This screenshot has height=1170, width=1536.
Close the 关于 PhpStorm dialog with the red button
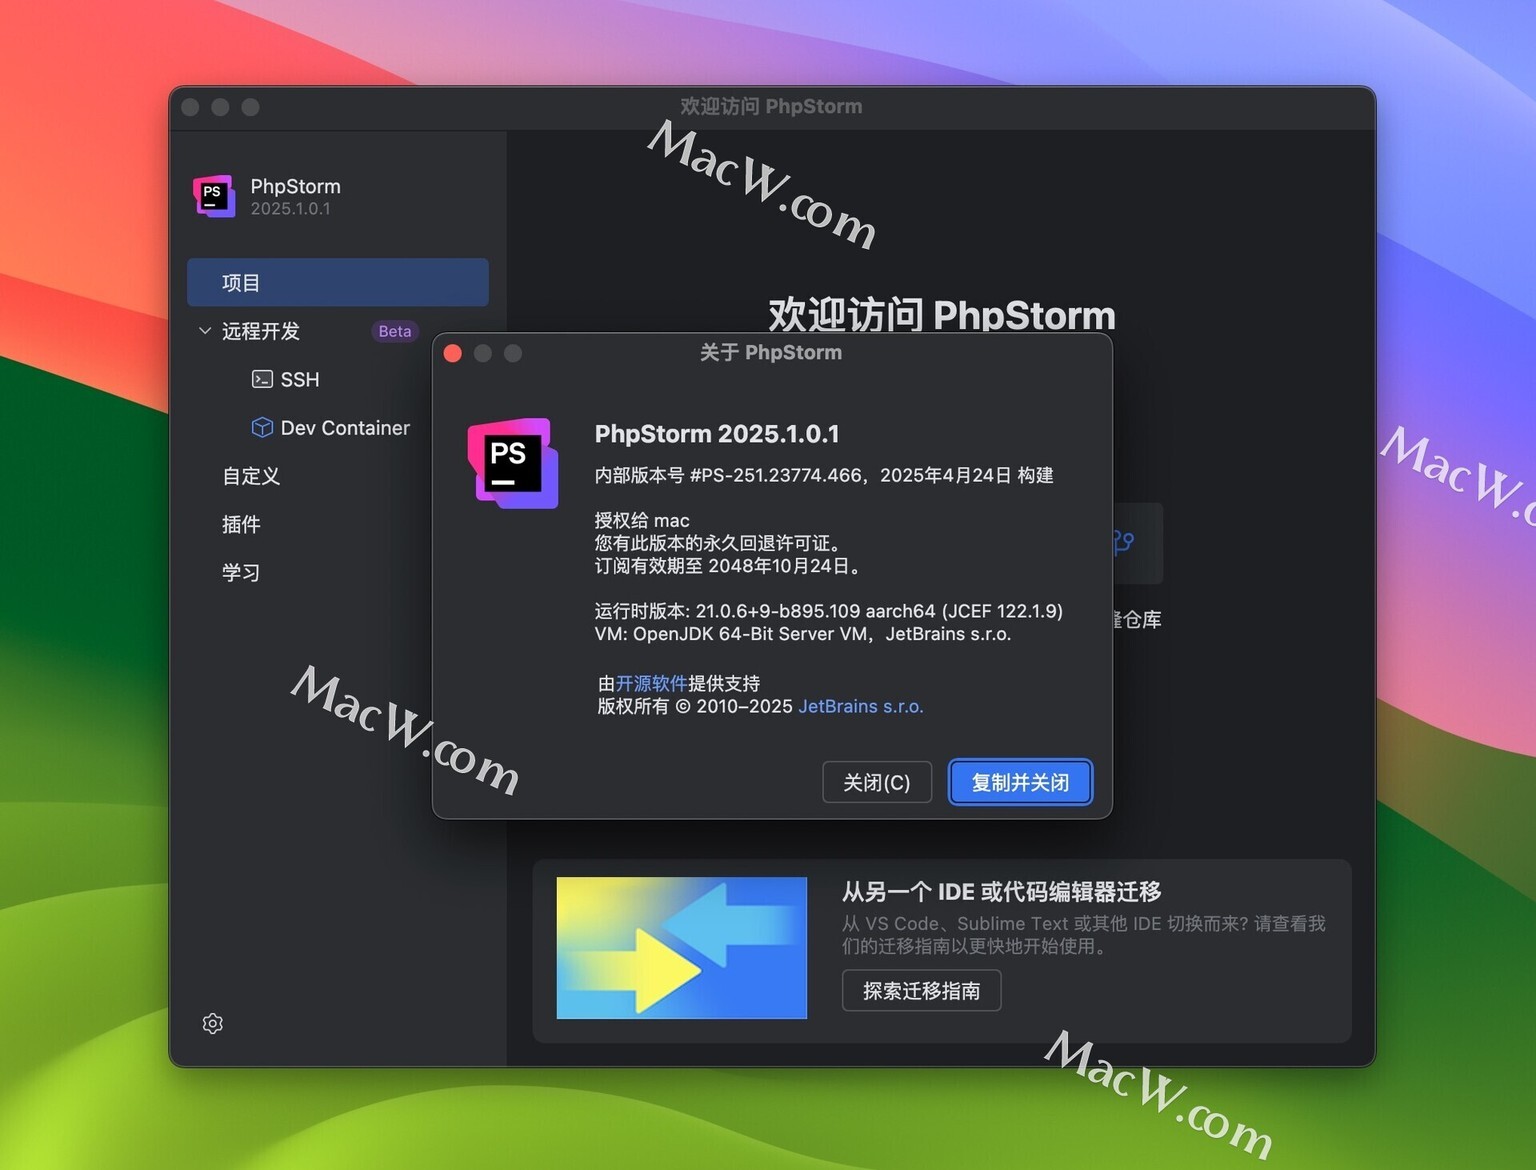(452, 353)
